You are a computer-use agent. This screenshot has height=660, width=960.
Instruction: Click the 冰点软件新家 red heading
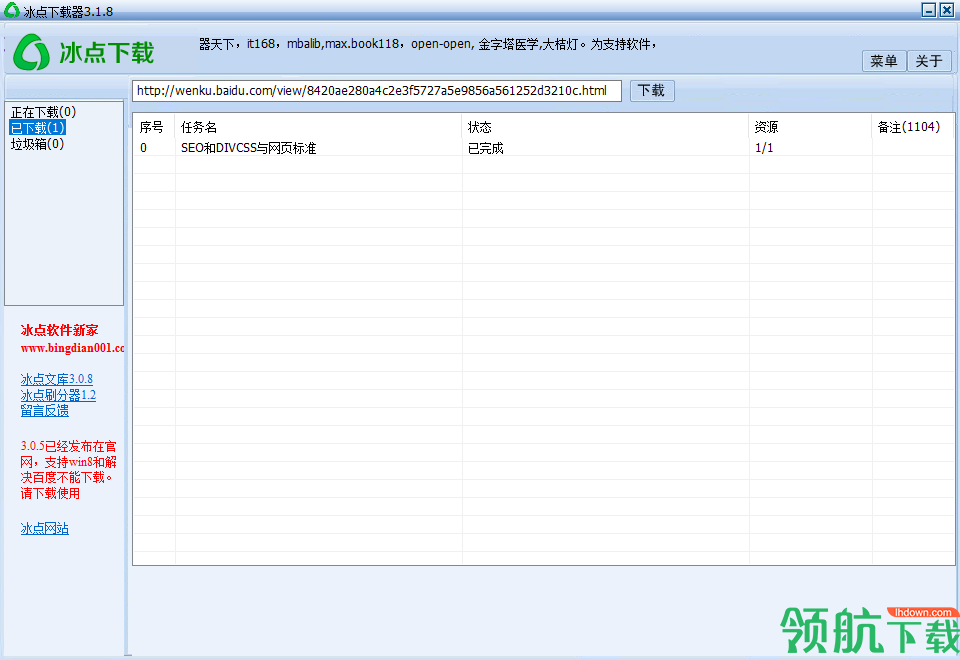(x=59, y=331)
